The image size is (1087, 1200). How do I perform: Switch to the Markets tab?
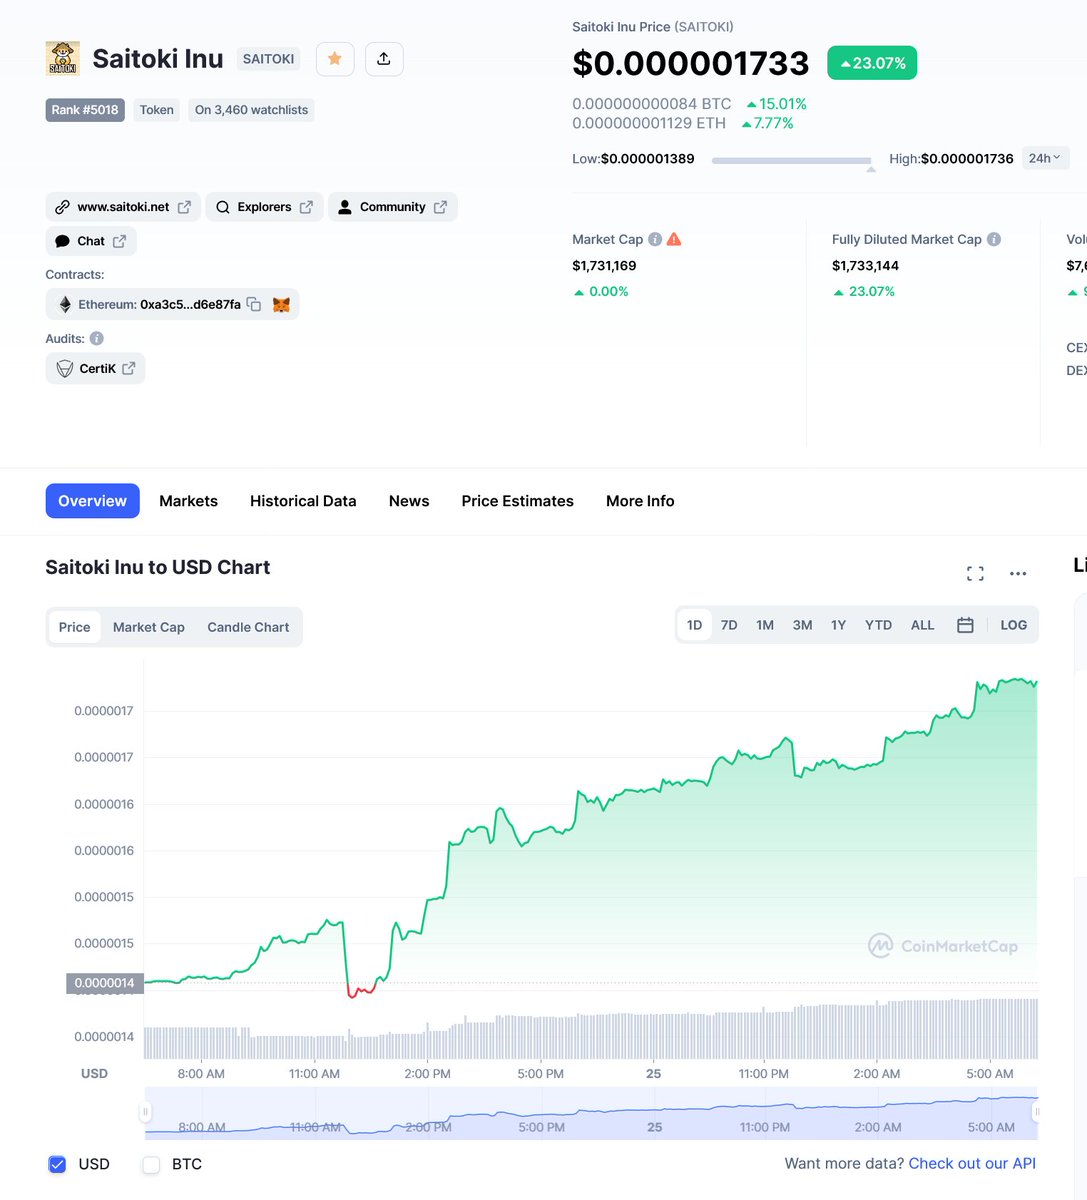pyautogui.click(x=188, y=501)
